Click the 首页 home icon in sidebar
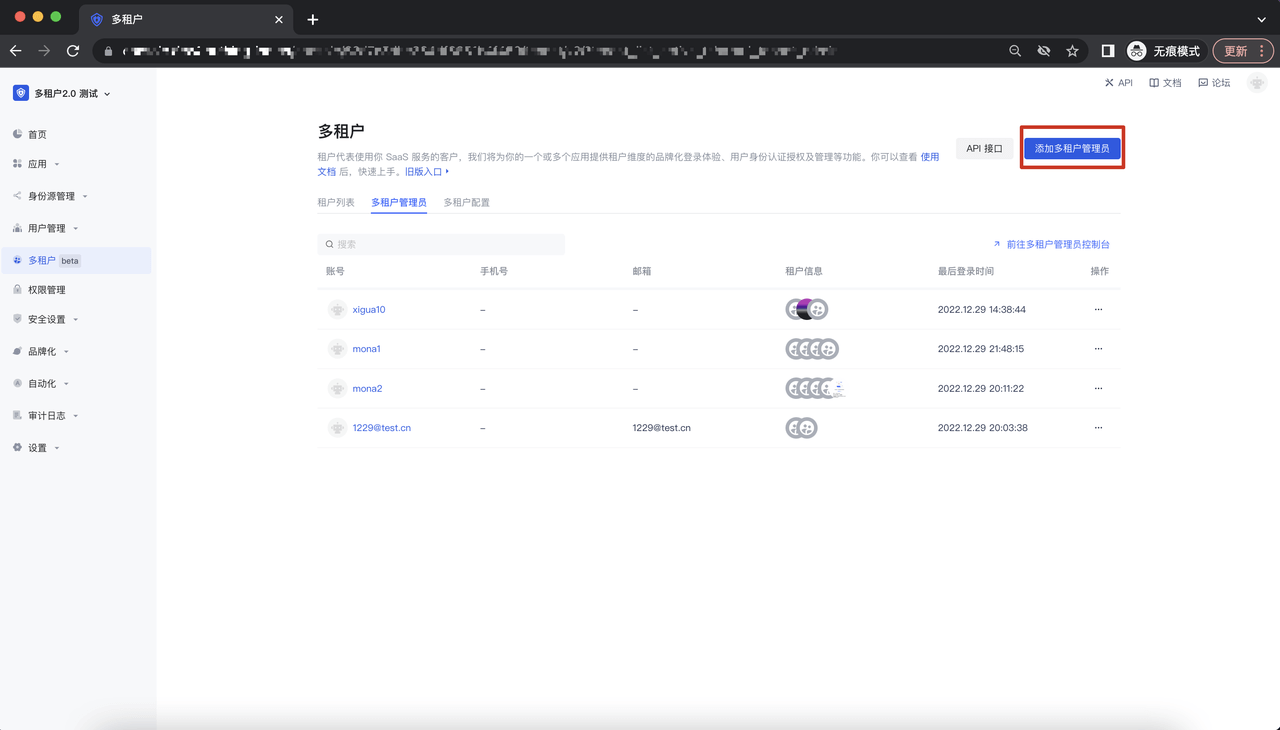The width and height of the screenshot is (1280, 730). 17,134
